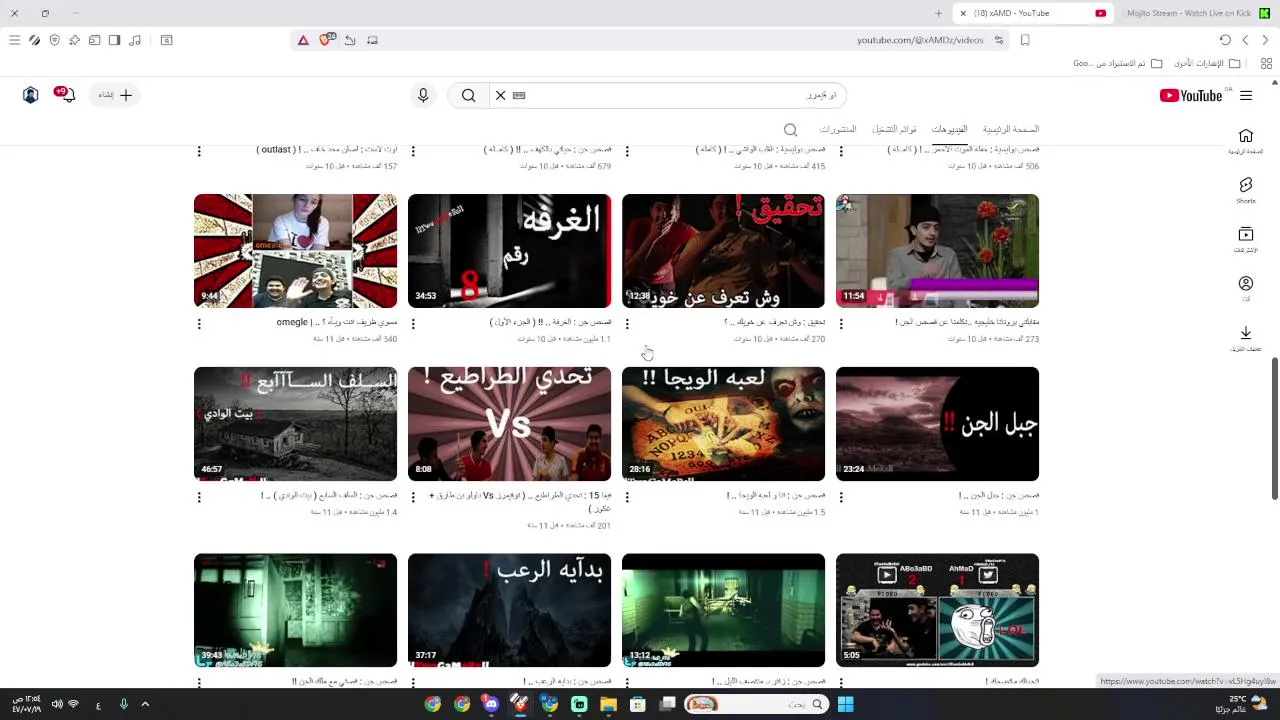Open three-dot menu for الغرفة video
The height and width of the screenshot is (720, 1280).
[413, 324]
